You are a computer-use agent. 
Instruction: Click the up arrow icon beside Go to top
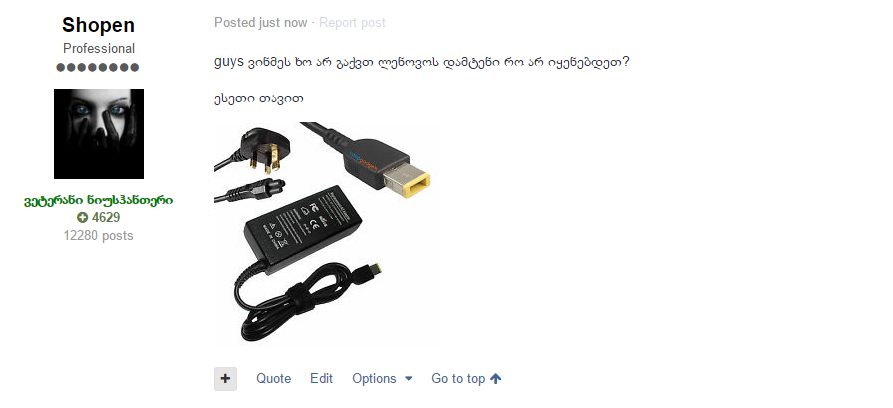click(495, 378)
